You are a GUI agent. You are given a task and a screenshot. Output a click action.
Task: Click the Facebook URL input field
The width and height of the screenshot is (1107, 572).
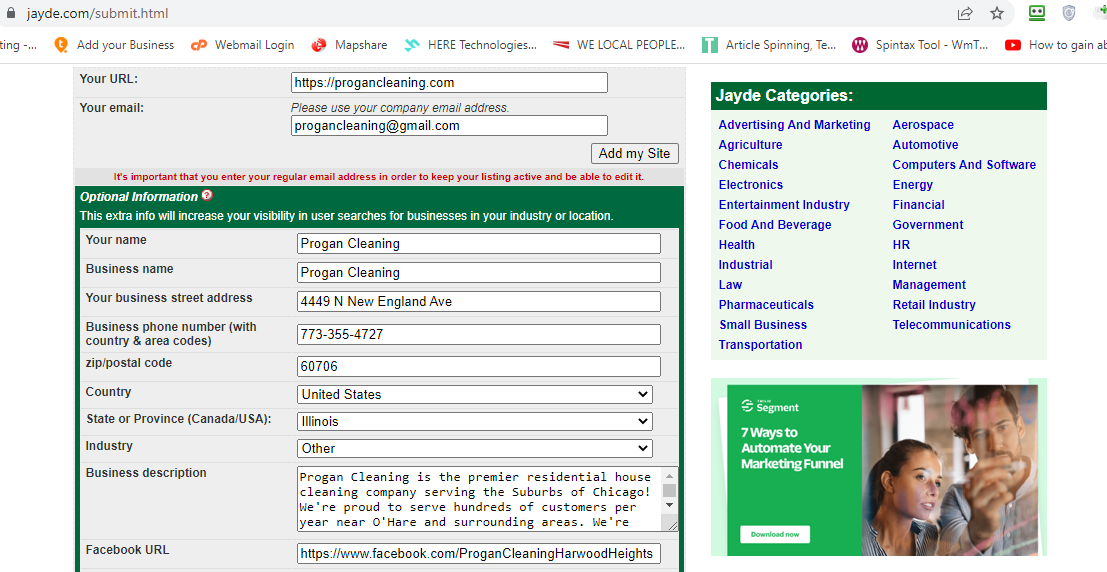point(479,554)
